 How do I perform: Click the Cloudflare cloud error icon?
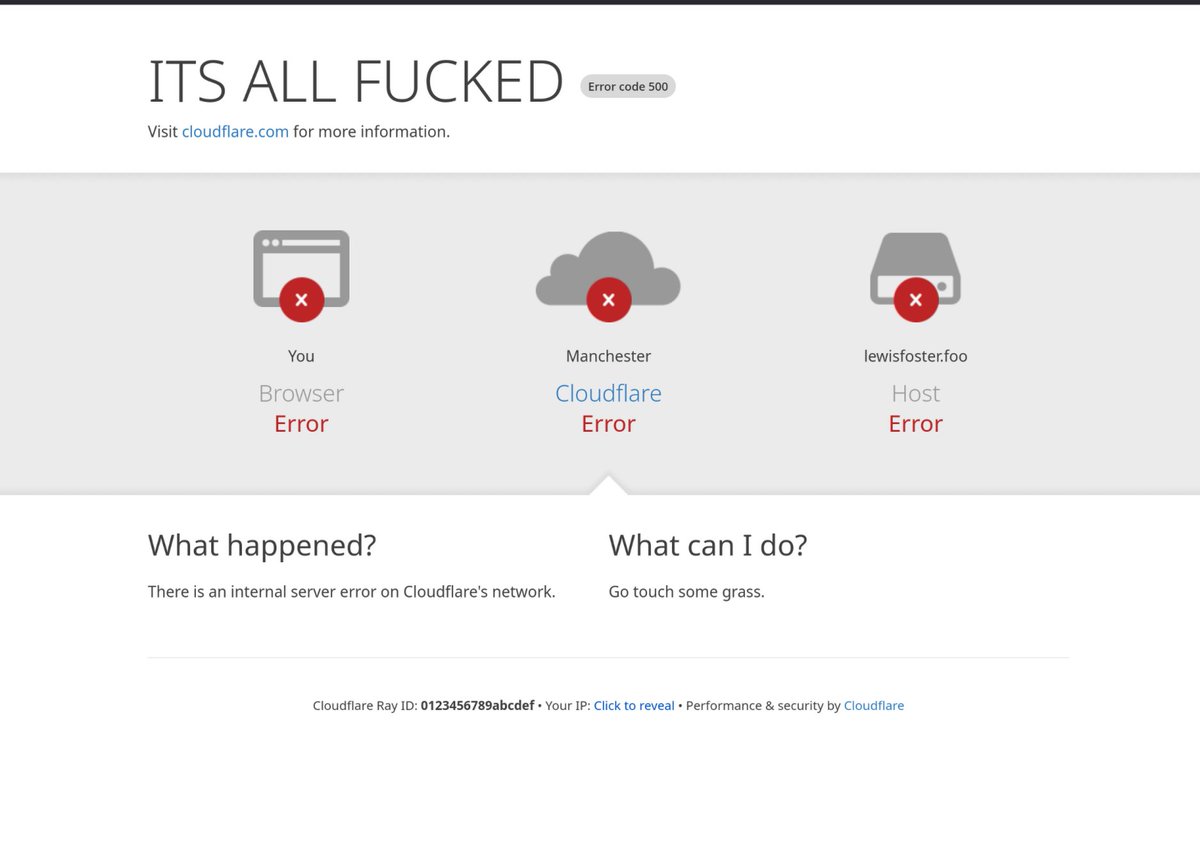pos(608,275)
